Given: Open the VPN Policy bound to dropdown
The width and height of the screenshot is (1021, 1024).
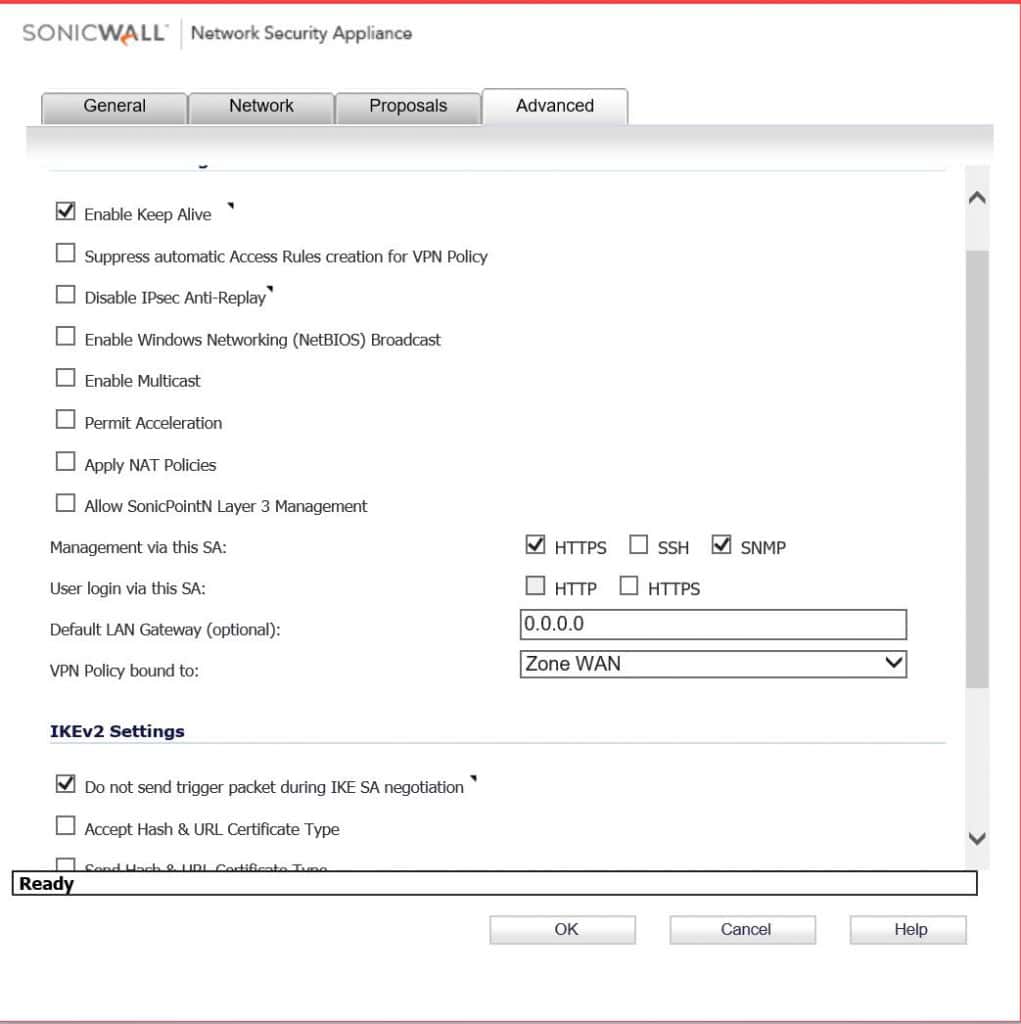Looking at the screenshot, I should pyautogui.click(x=713, y=664).
